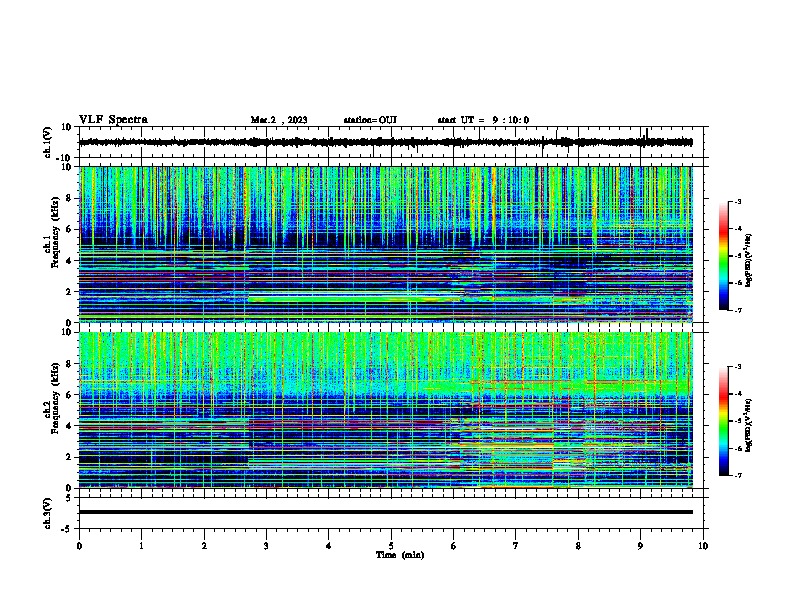Click the "VLF Spectra" plot title

click(114, 120)
